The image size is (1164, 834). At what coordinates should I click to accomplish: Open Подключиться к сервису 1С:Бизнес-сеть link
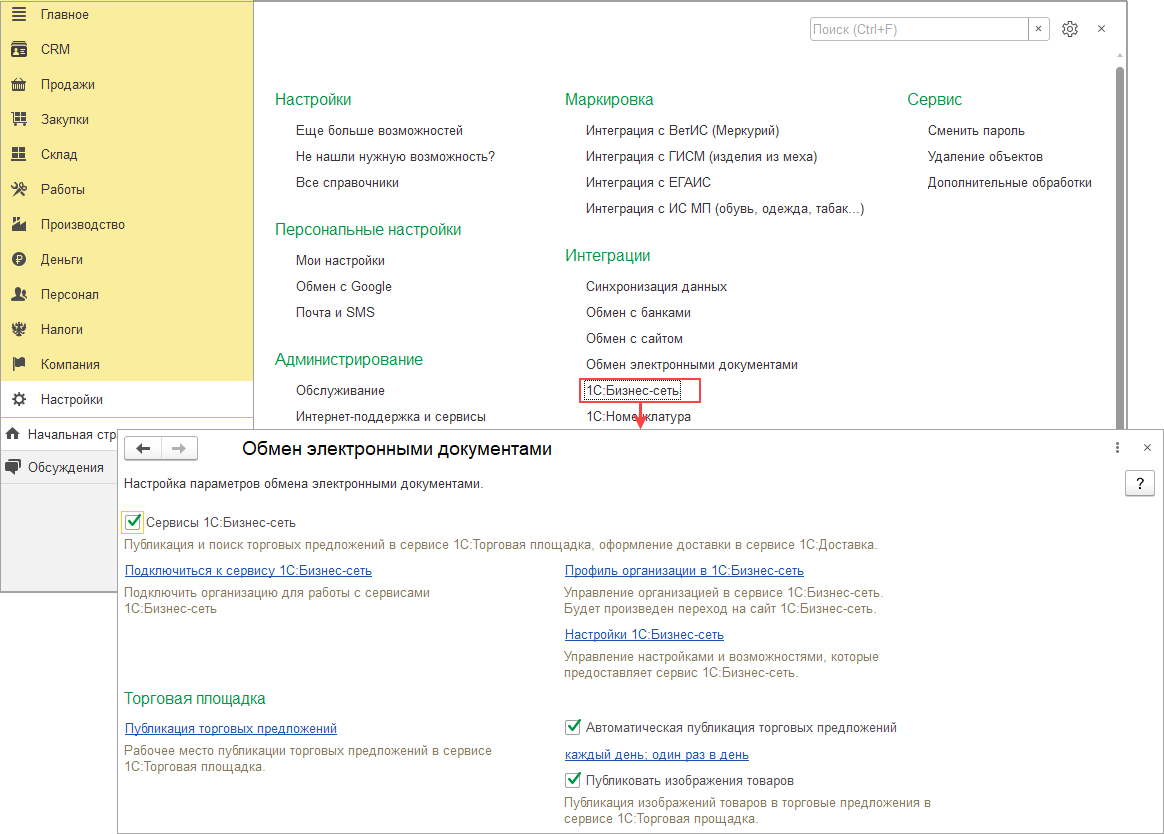[x=248, y=570]
